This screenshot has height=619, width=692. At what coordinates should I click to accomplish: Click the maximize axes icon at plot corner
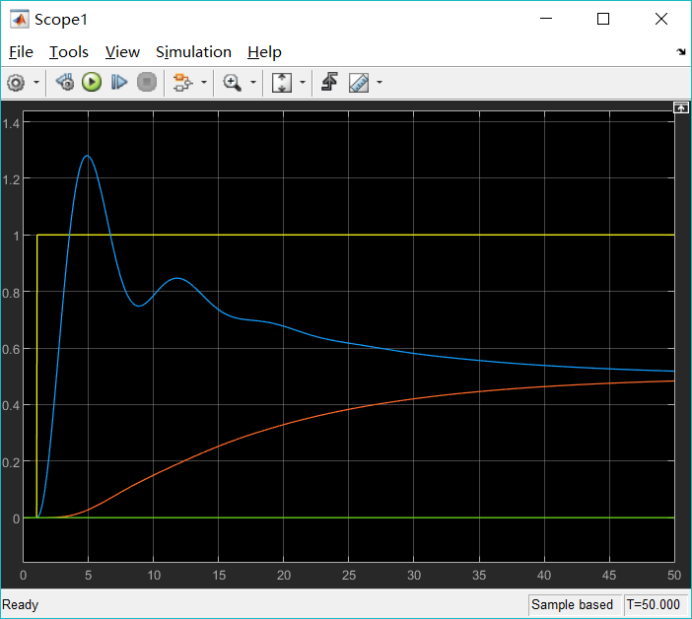[681, 107]
